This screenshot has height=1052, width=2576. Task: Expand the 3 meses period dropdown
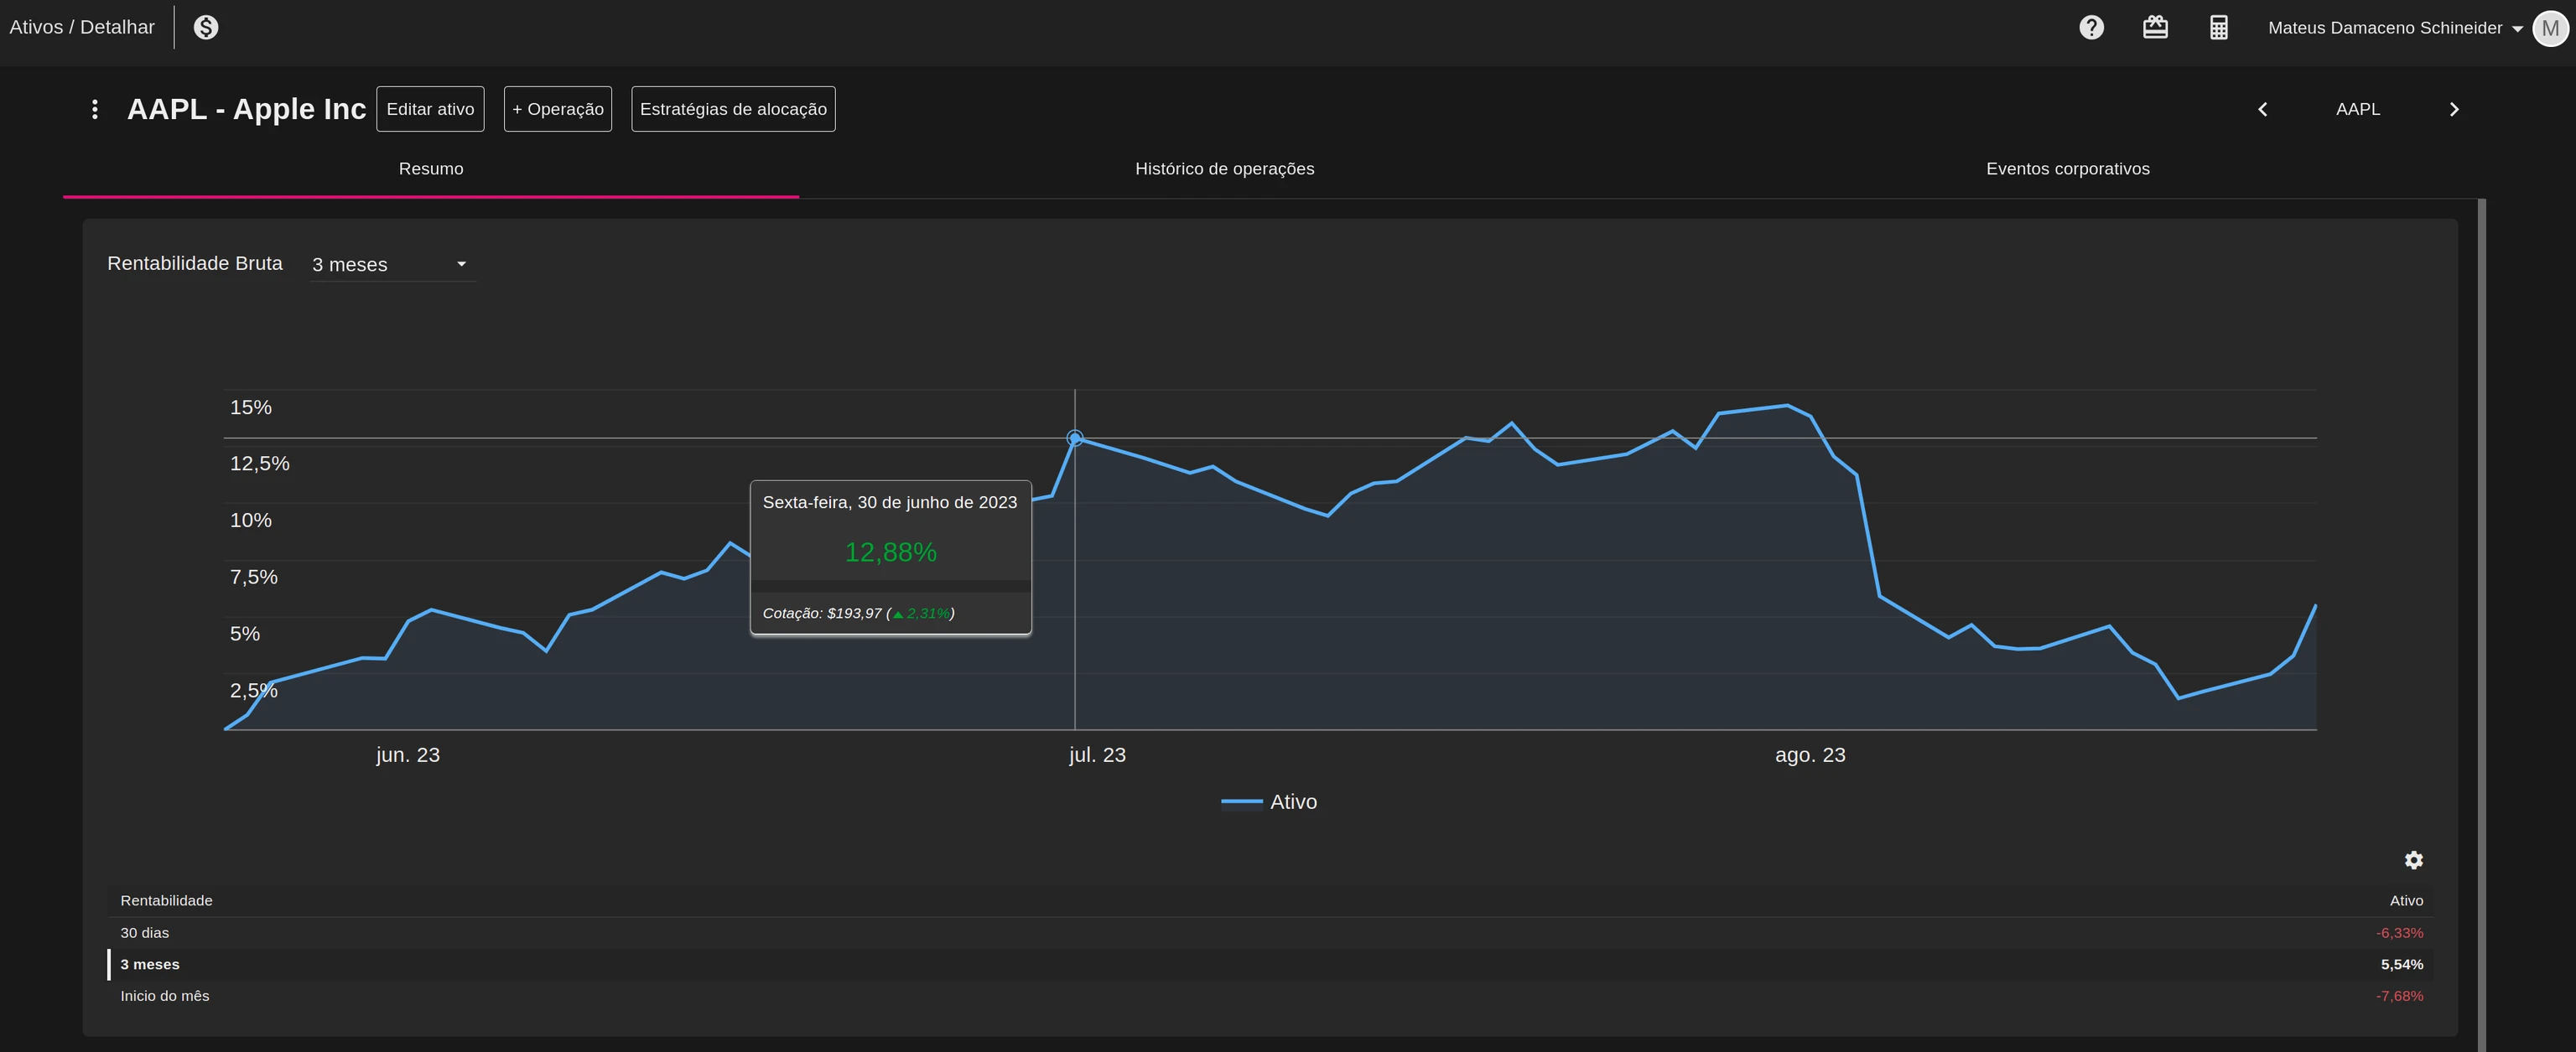coord(392,264)
